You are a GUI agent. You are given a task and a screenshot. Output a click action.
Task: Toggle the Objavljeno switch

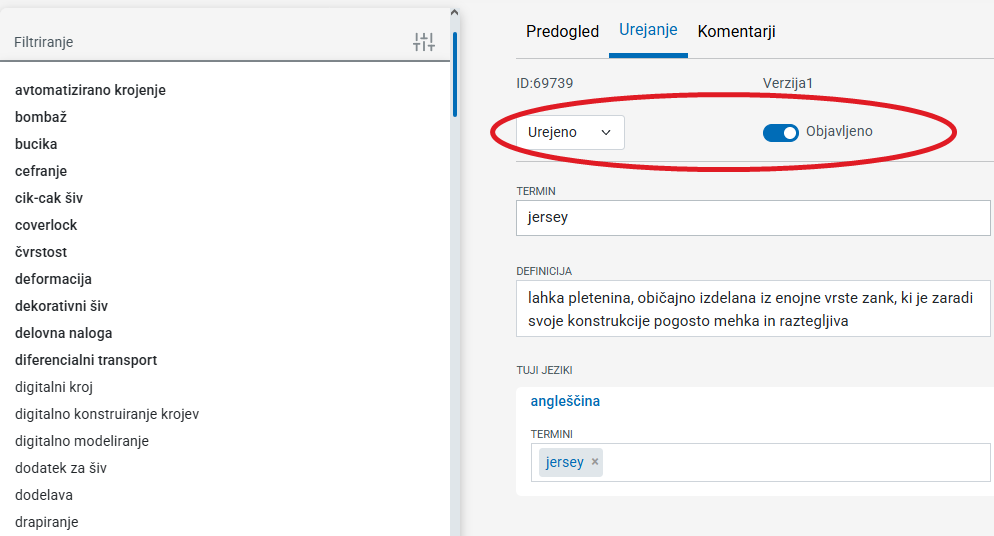click(x=780, y=132)
